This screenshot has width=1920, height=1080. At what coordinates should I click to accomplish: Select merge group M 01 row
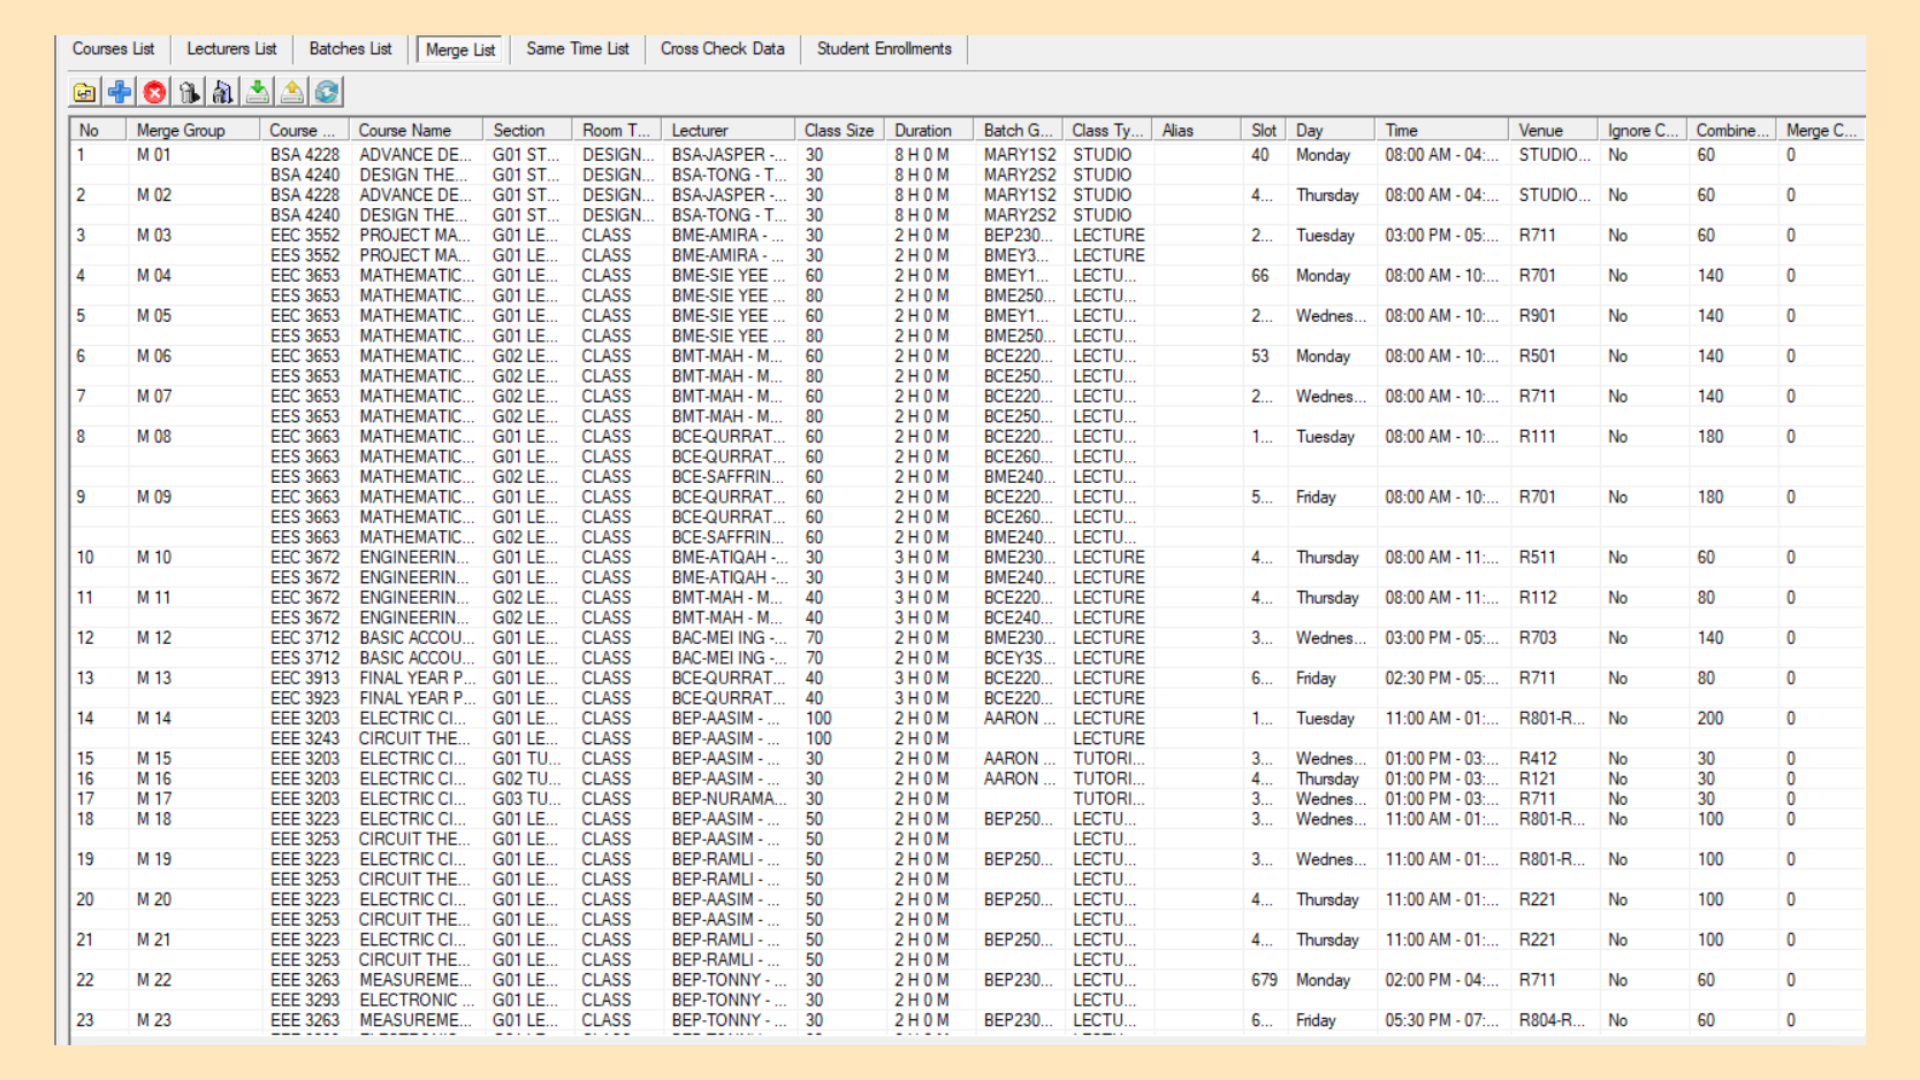[x=966, y=155]
